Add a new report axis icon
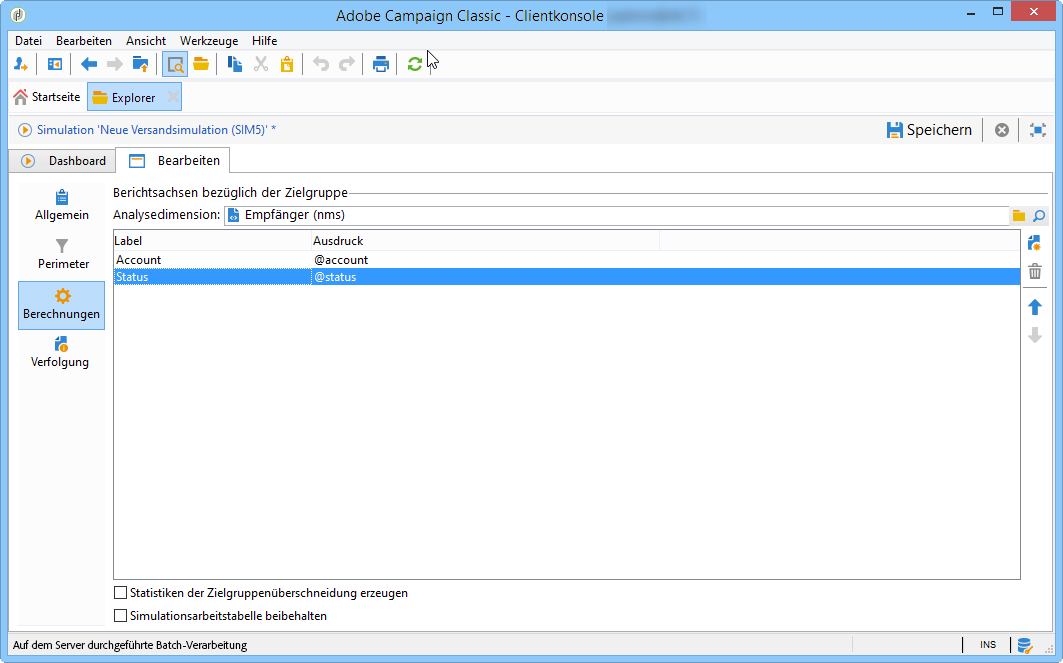 point(1035,243)
